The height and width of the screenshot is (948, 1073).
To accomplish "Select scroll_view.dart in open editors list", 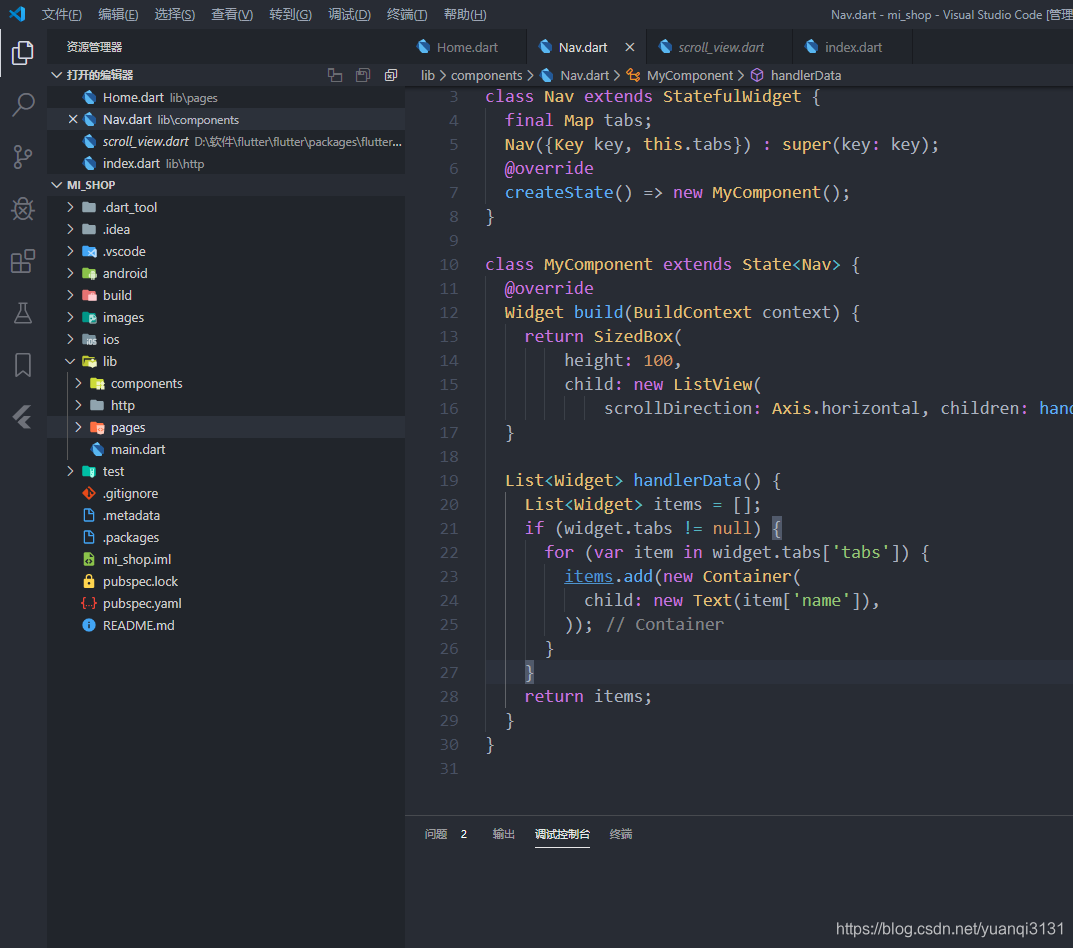I will pos(226,141).
